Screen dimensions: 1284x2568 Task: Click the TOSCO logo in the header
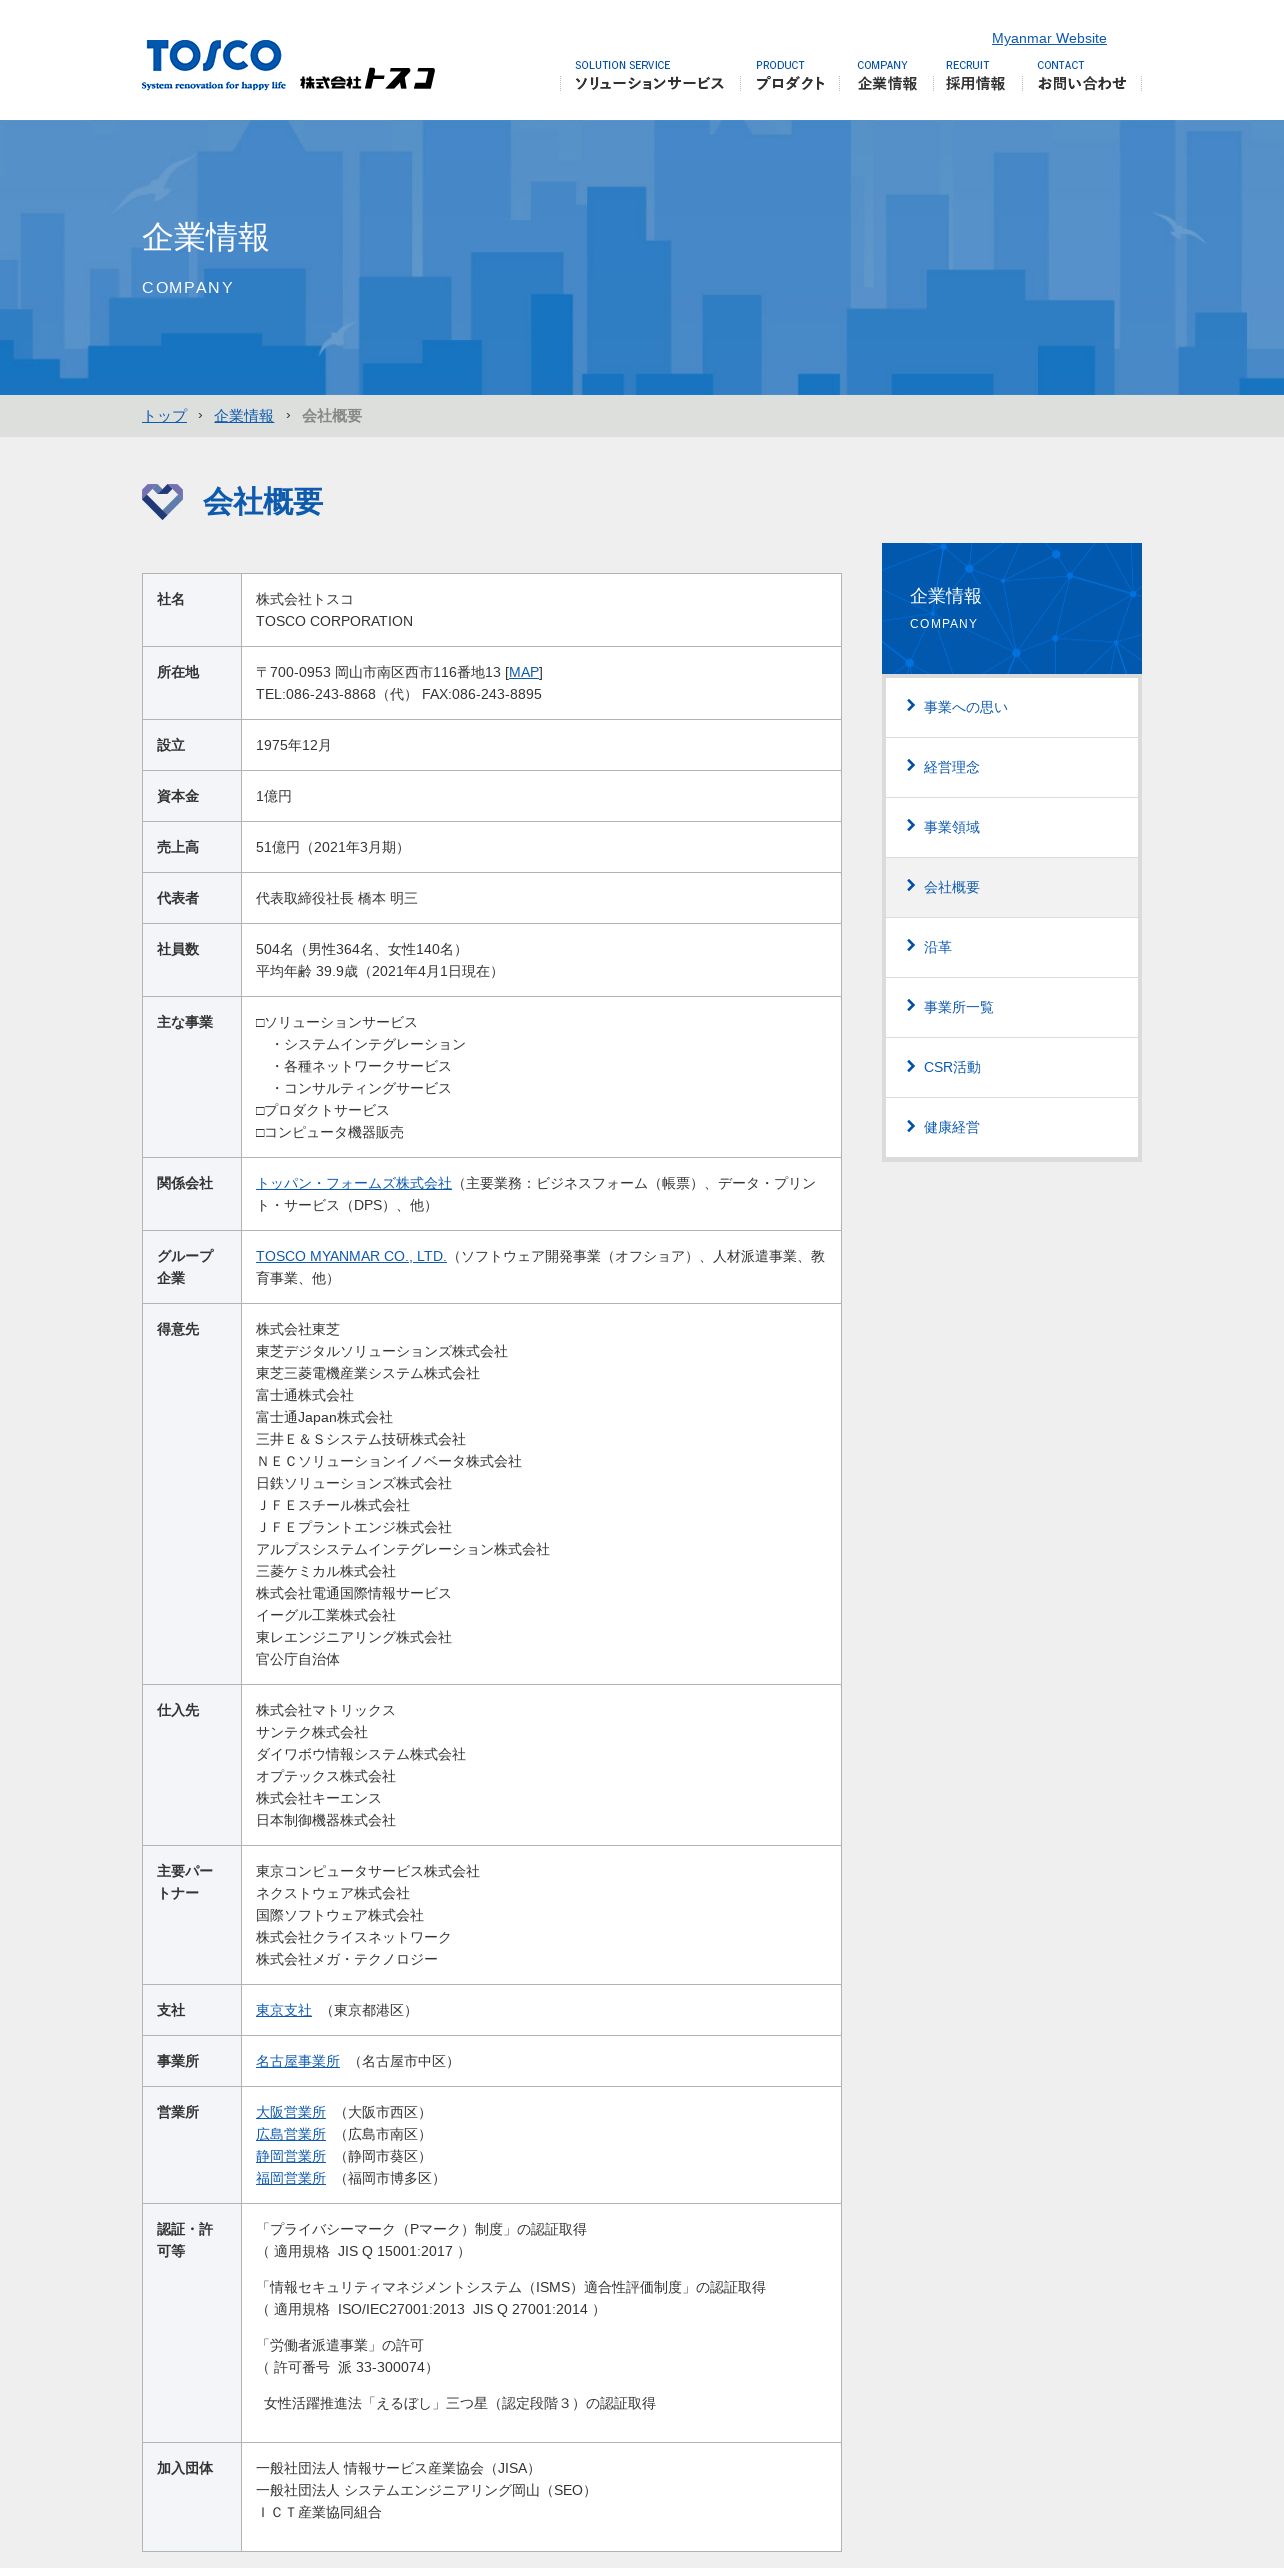pos(213,65)
